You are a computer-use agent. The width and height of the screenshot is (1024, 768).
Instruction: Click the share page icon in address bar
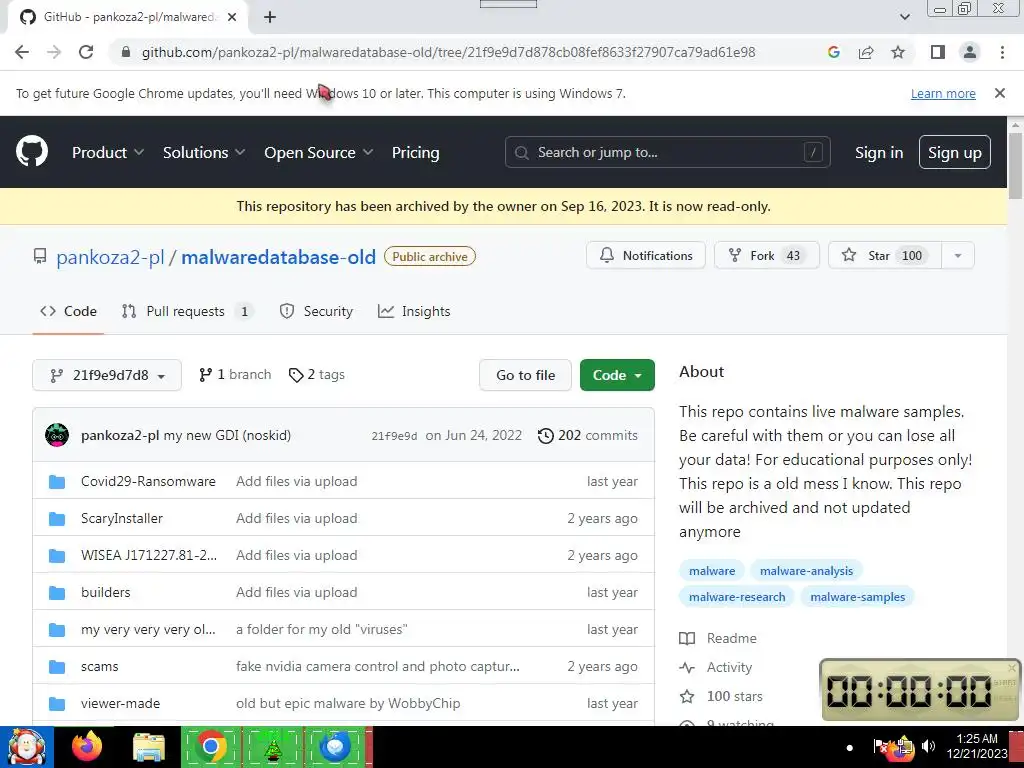[x=866, y=52]
